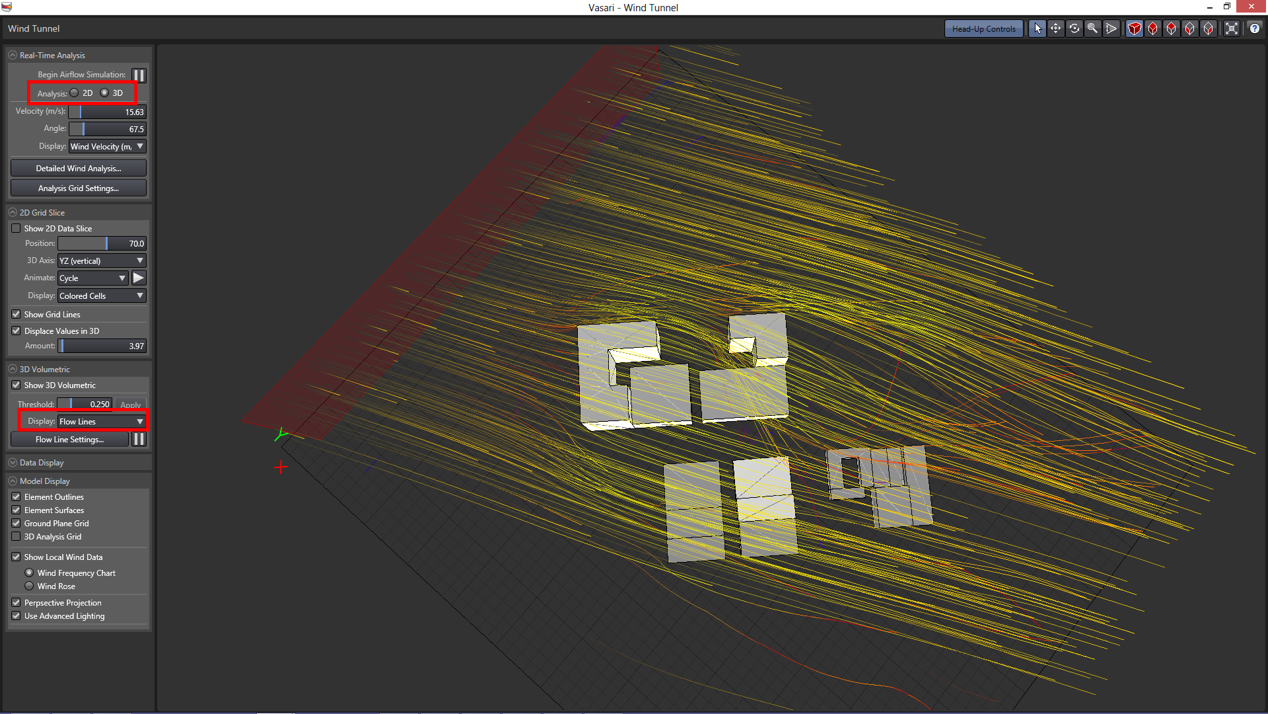Open Analysis Grid Settings

79,188
